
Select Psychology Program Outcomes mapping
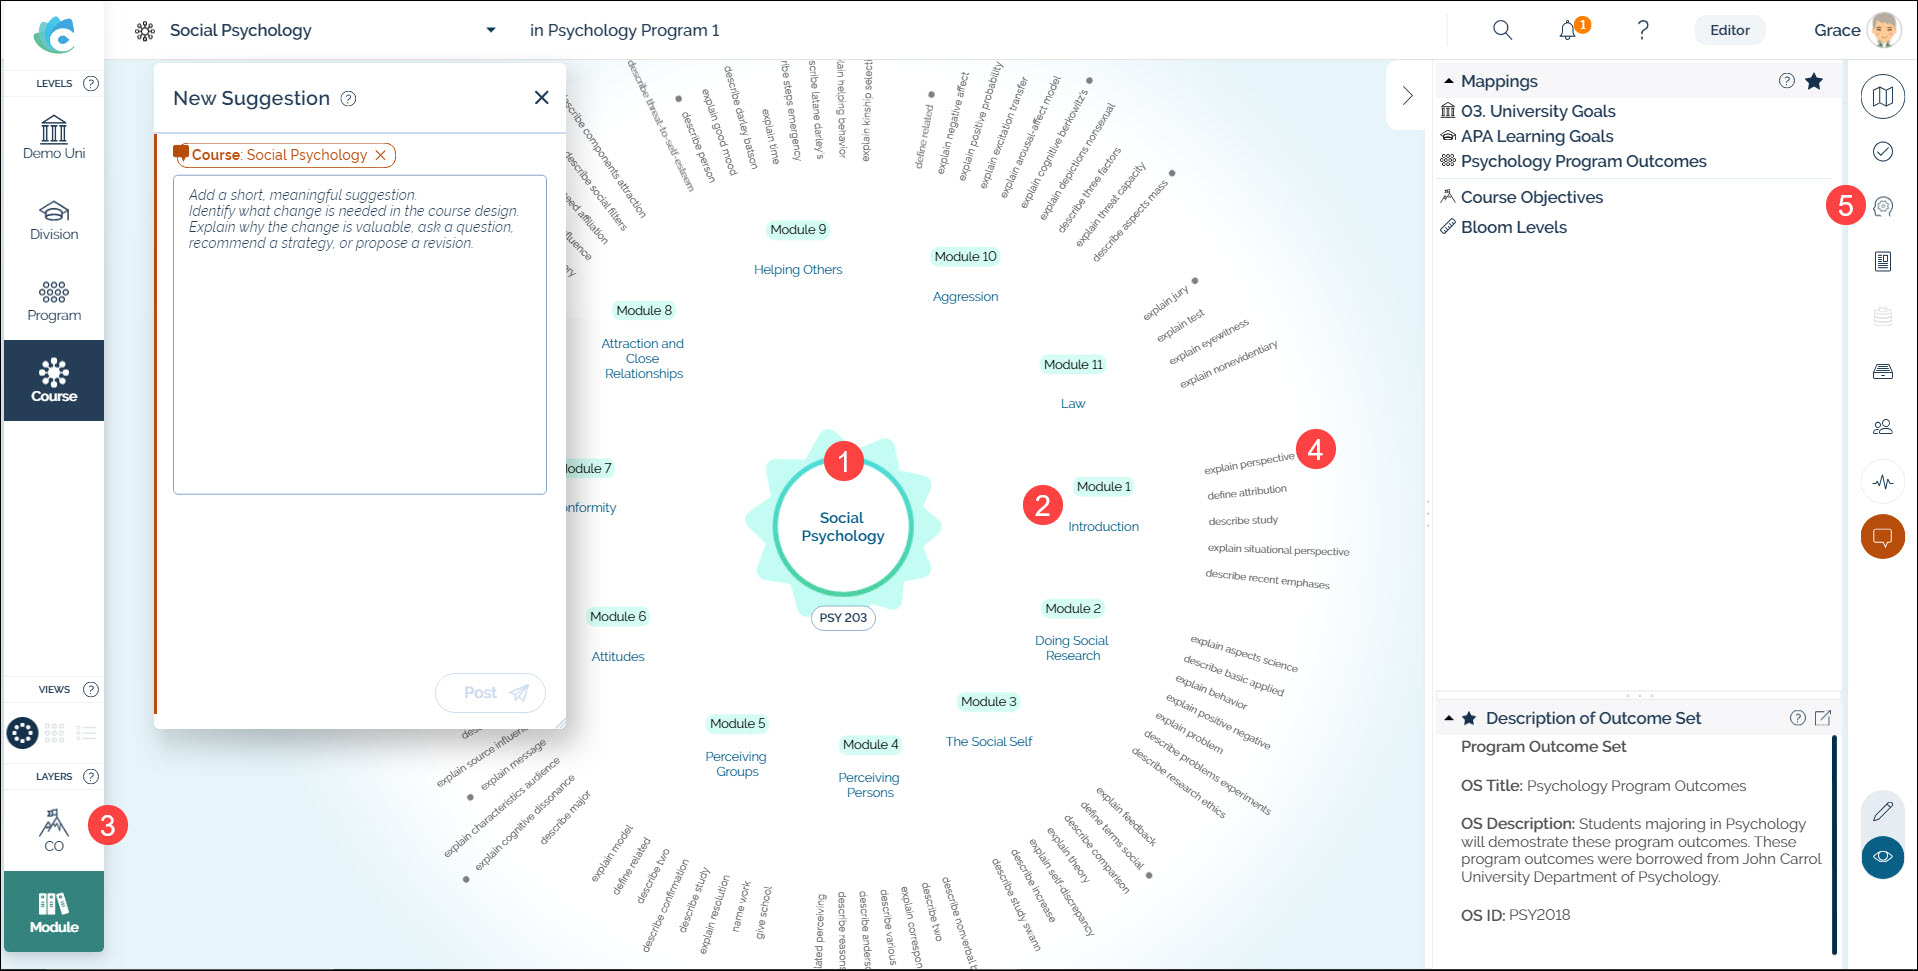[1583, 161]
